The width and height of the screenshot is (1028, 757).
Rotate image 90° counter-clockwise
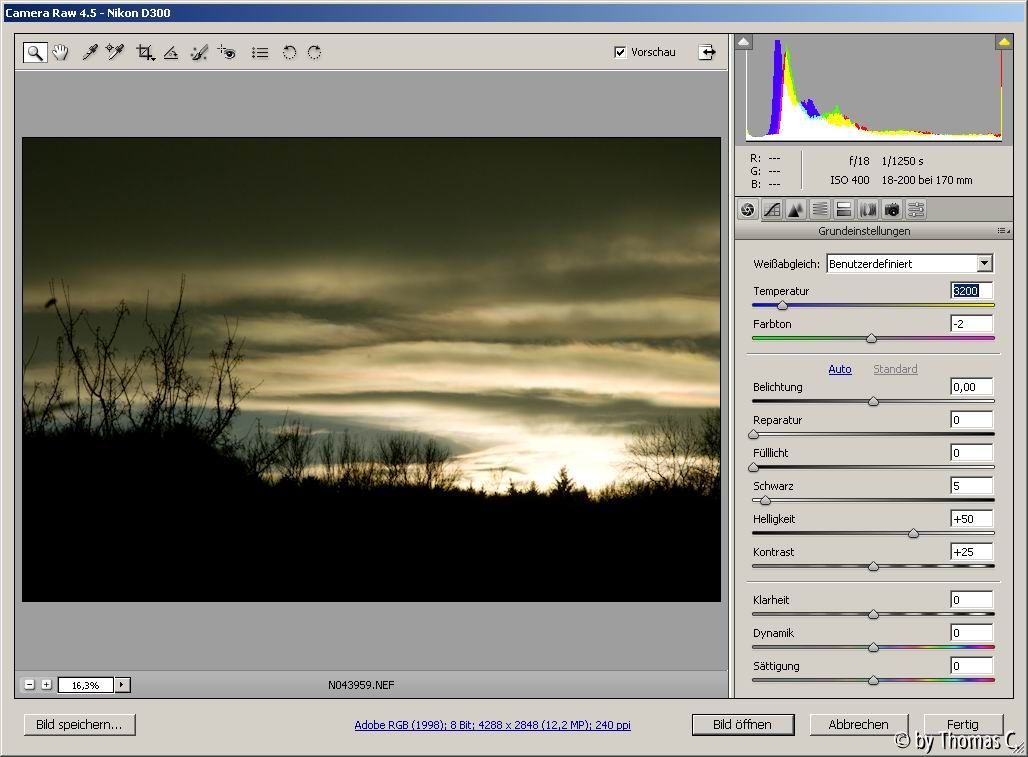pos(289,53)
